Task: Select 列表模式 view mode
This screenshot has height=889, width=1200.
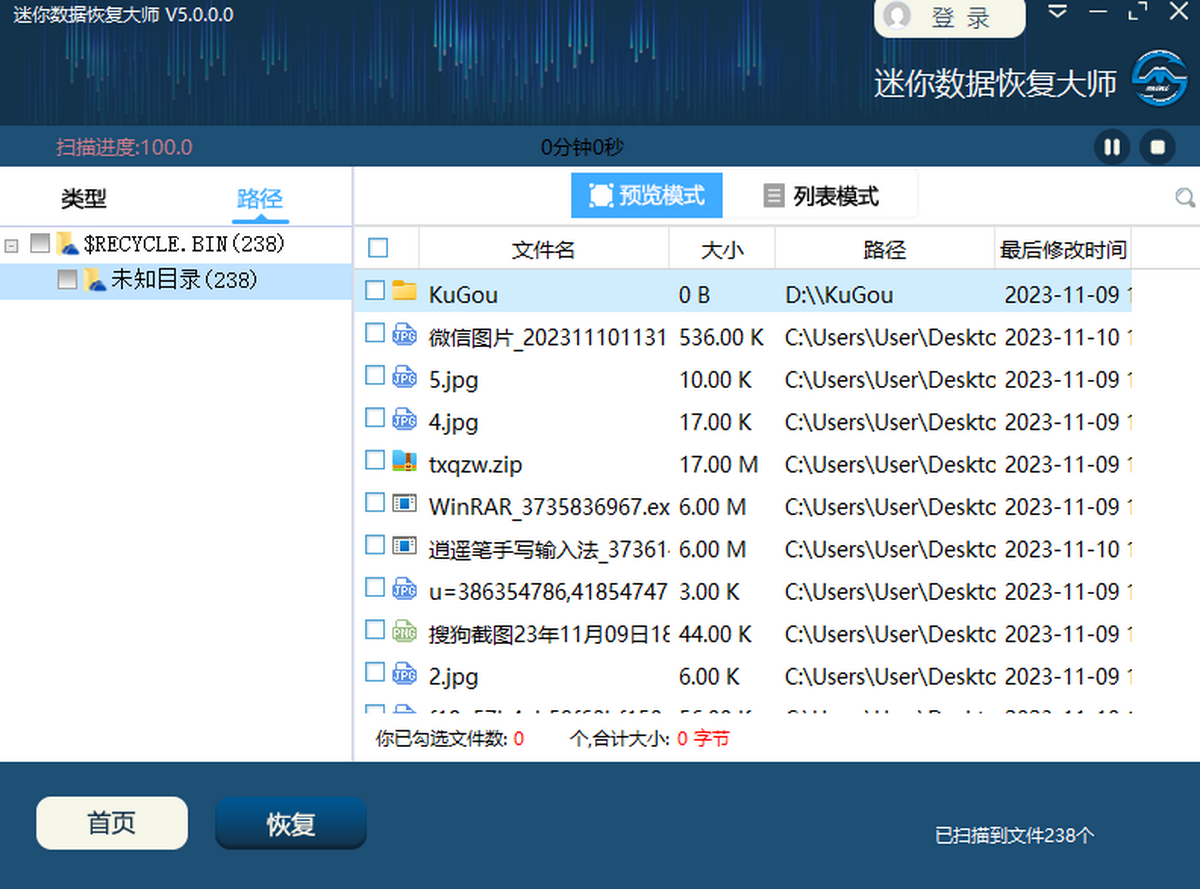Action: 820,196
